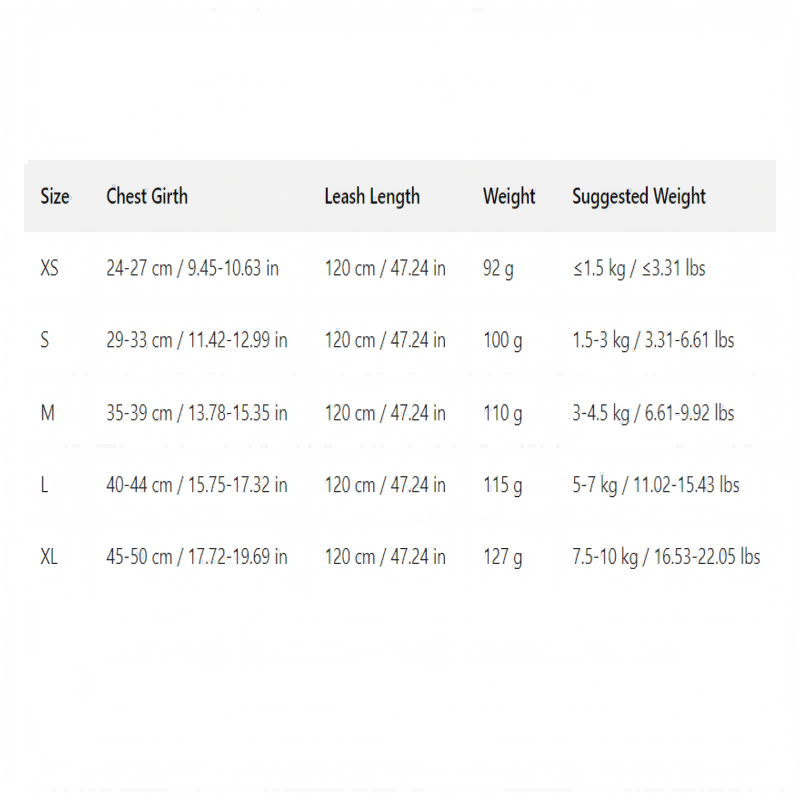Select the M size row label
800x800 pixels.
[47, 413]
